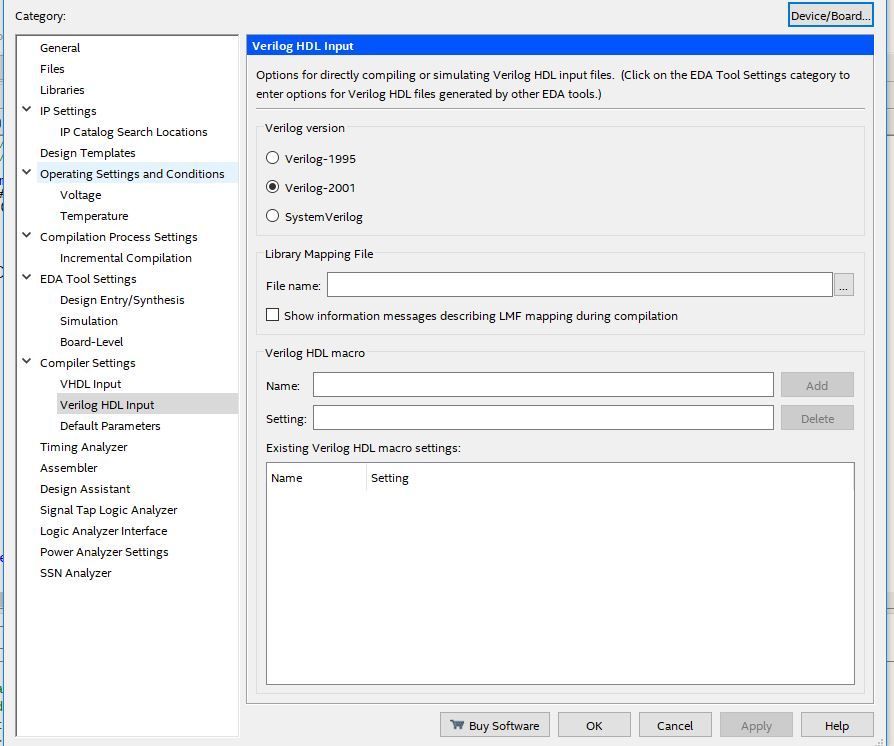Viewport: 894px width, 746px height.
Task: Open the Temperature settings
Action: click(94, 216)
